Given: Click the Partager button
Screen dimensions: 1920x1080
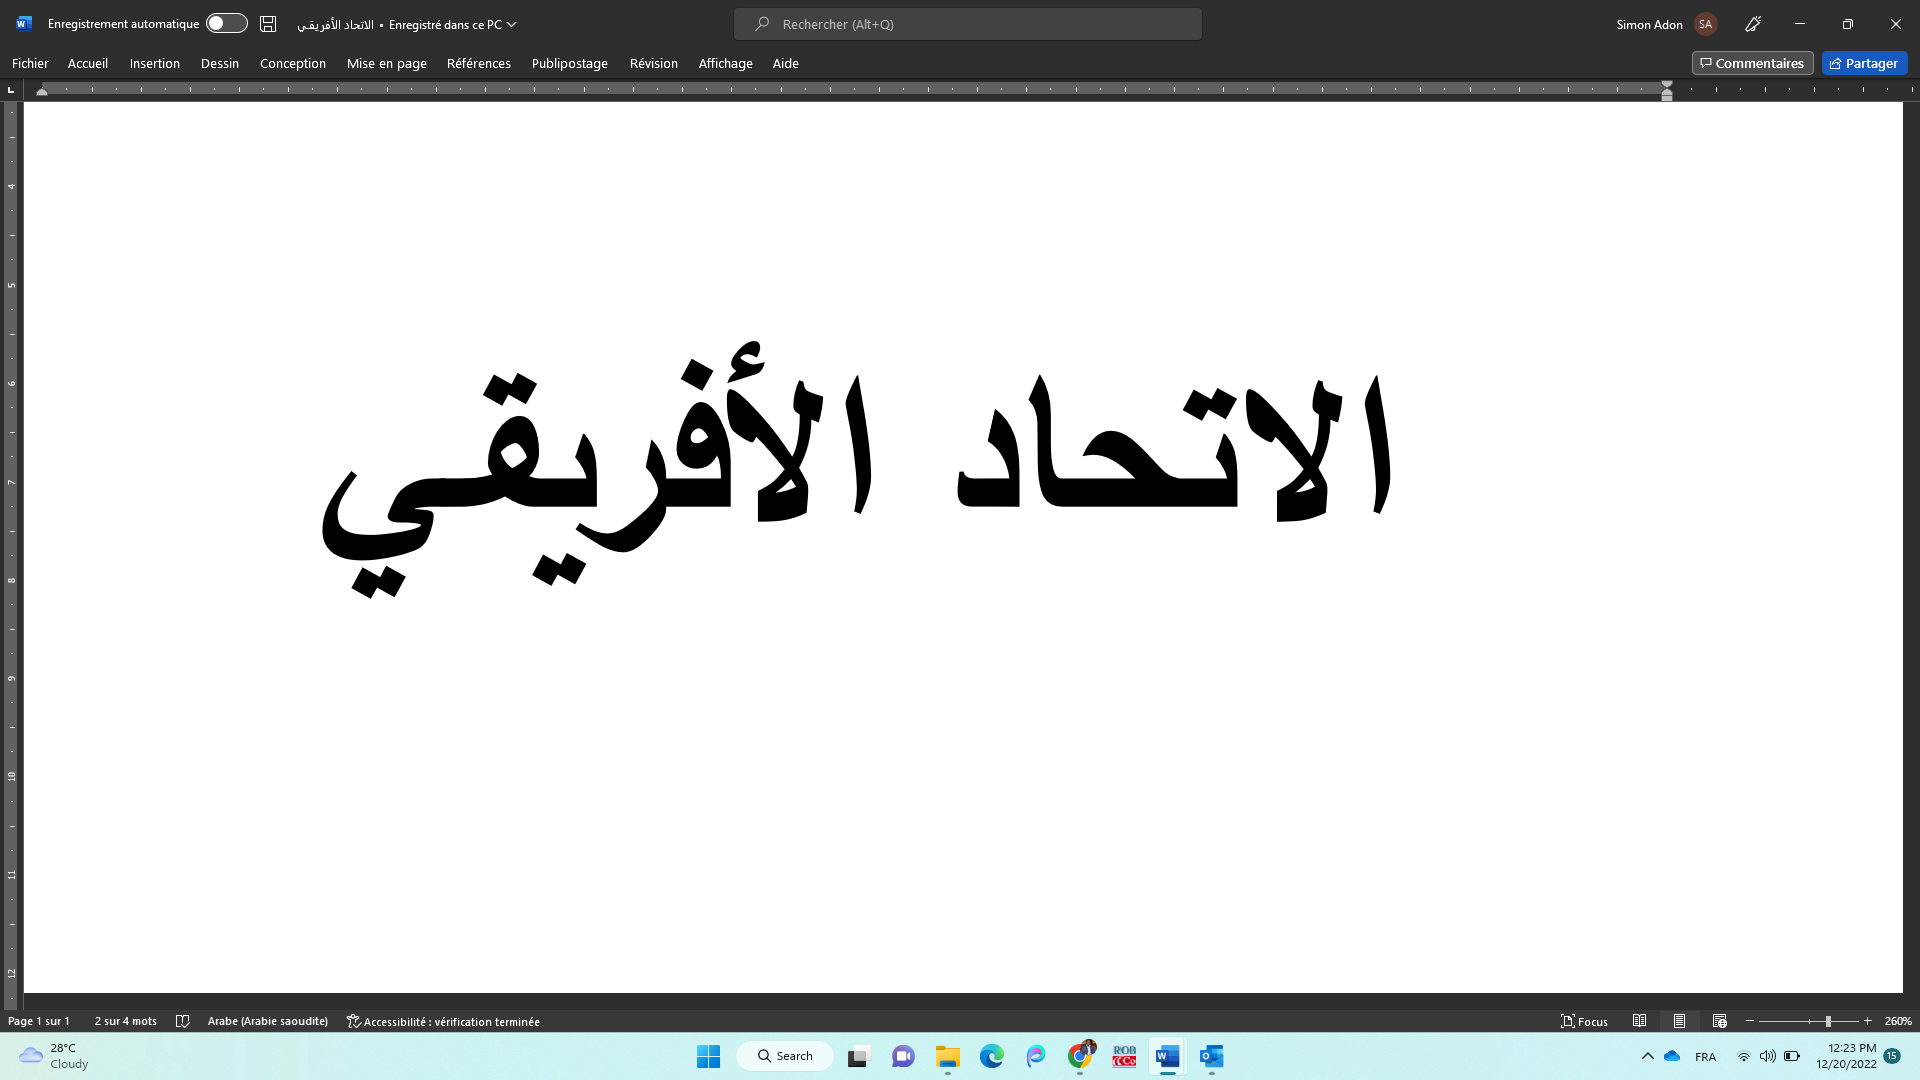Looking at the screenshot, I should click(1864, 63).
